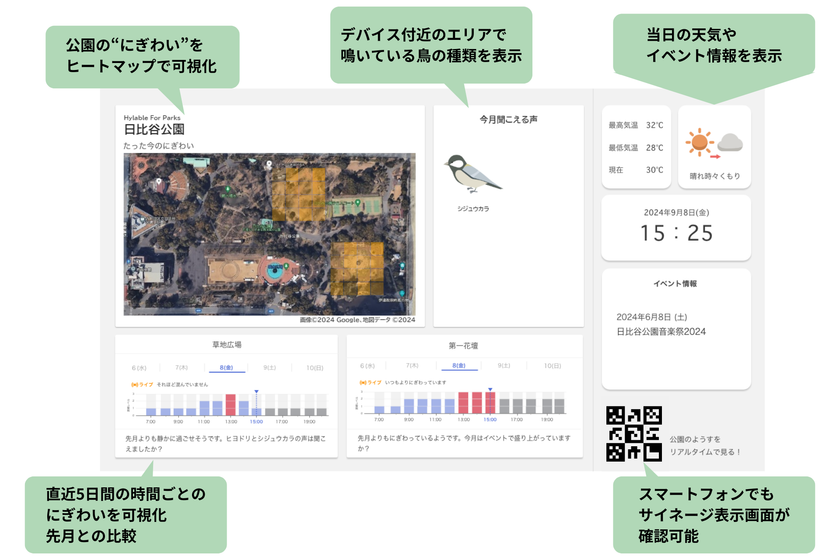Click the 日比谷公園 park title
The width and height of the screenshot is (840, 560).
(154, 129)
